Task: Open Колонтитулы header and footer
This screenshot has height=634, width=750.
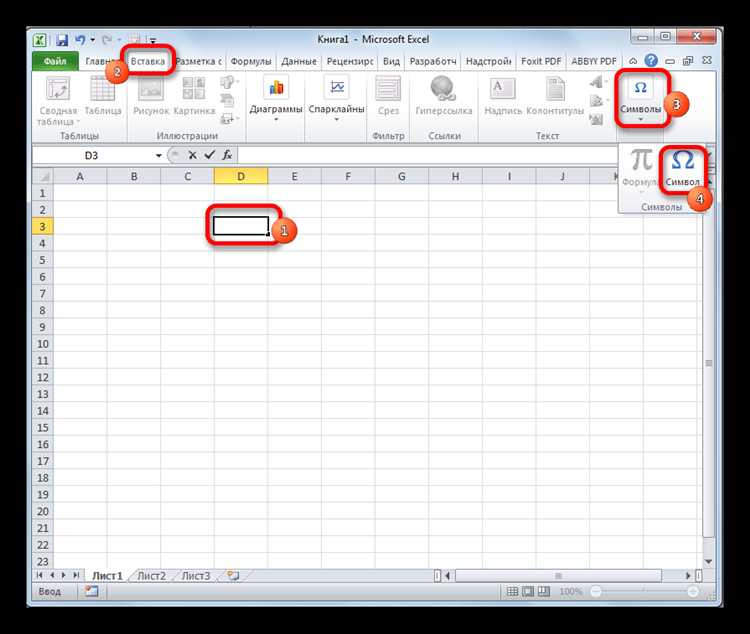Action: [x=555, y=96]
